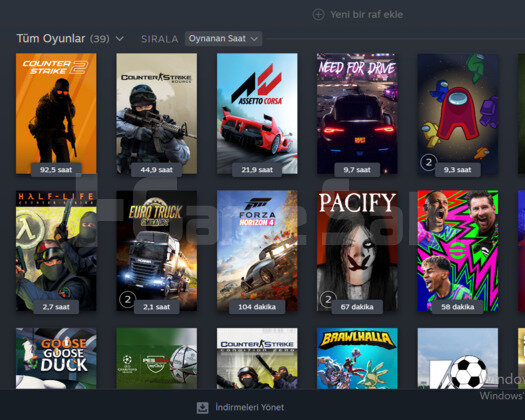Open the Counter-Strike Condition Zero cover

pyautogui.click(x=257, y=358)
